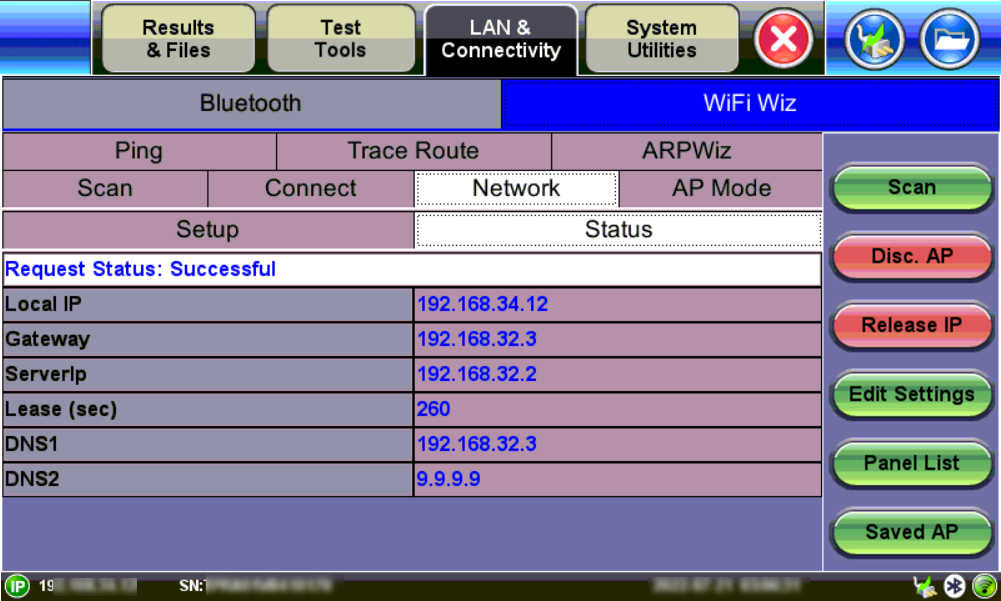Image resolution: width=1001 pixels, height=601 pixels.
Task: Click the ServerIp label
Action: [46, 374]
